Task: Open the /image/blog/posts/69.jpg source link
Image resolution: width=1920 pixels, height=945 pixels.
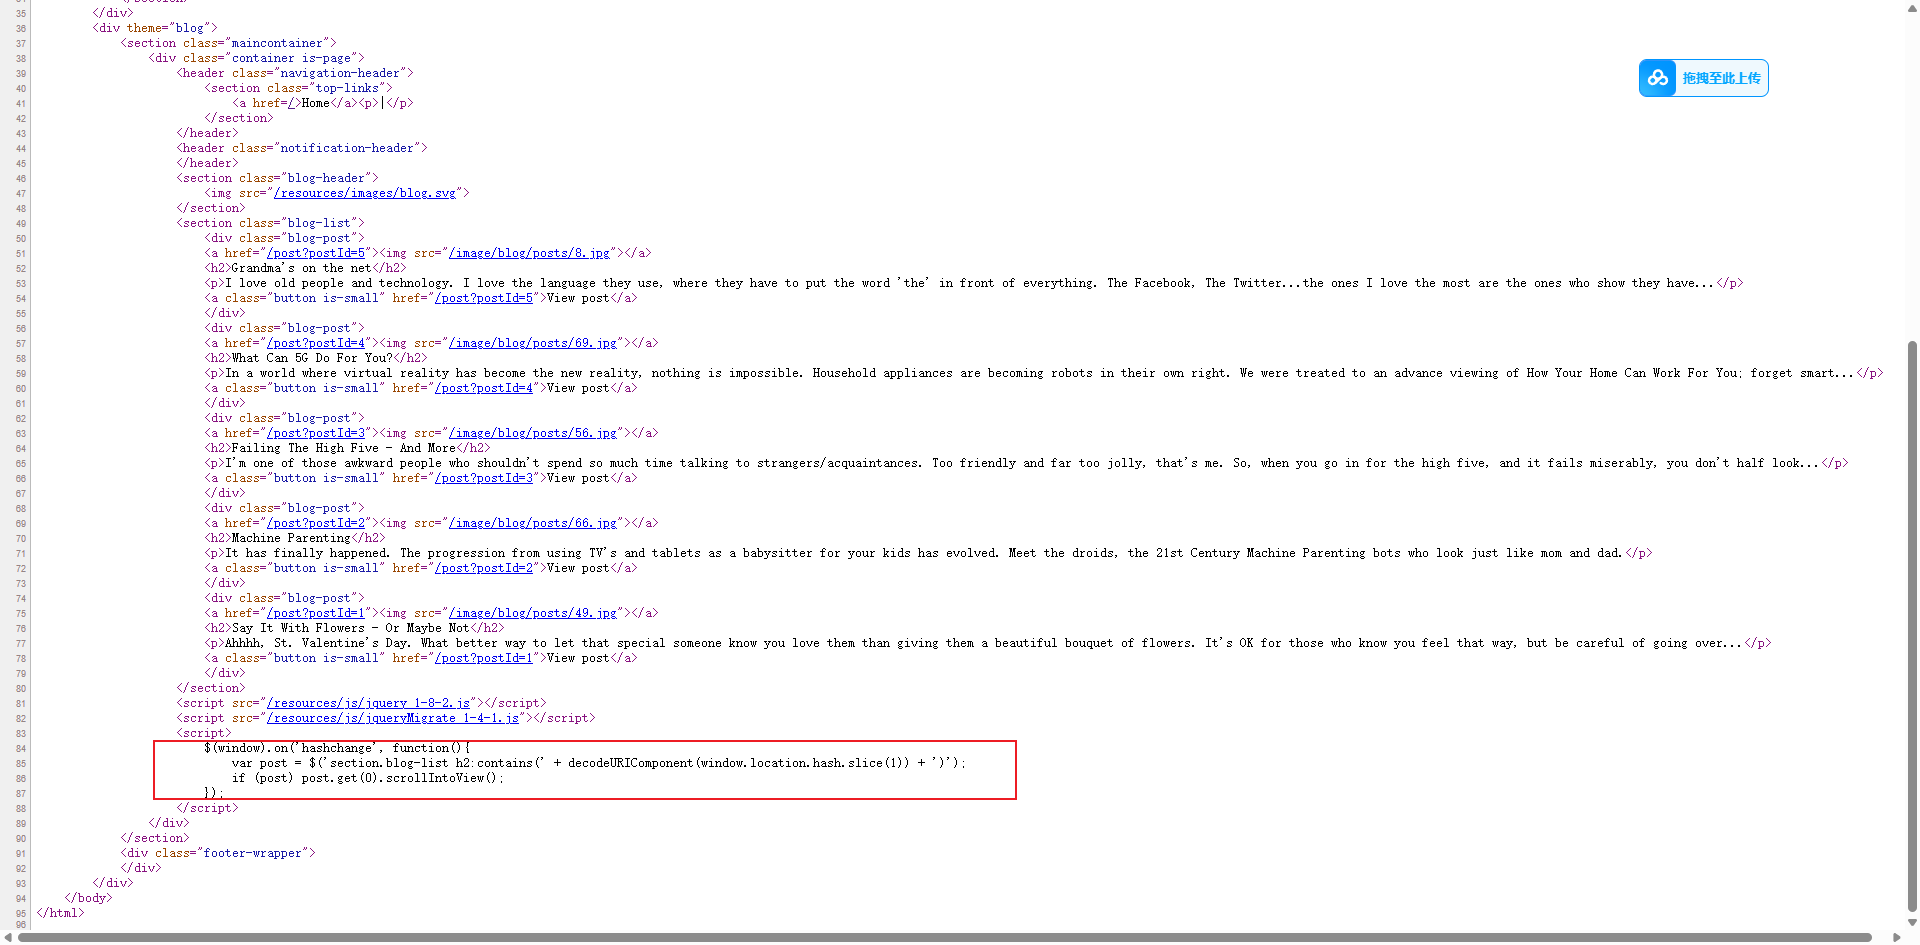Action: pos(533,343)
